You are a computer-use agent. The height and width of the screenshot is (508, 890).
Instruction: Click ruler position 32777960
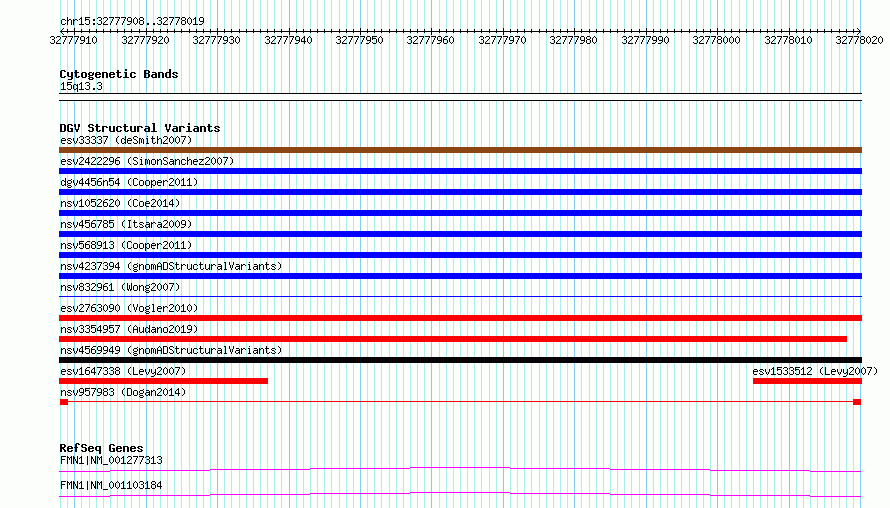click(x=430, y=40)
